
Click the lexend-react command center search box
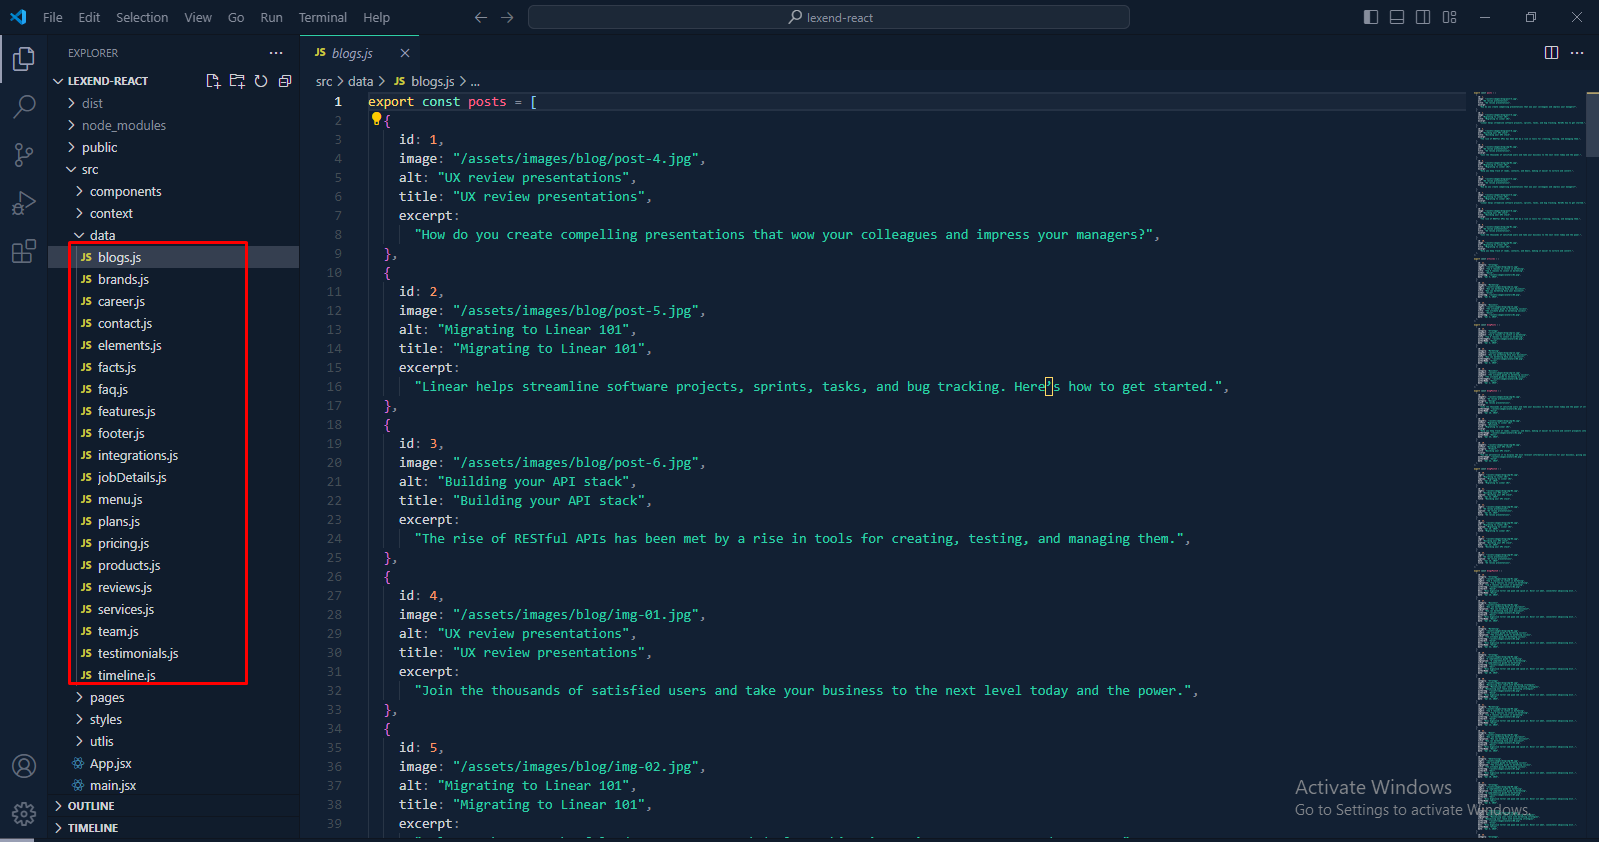point(828,17)
